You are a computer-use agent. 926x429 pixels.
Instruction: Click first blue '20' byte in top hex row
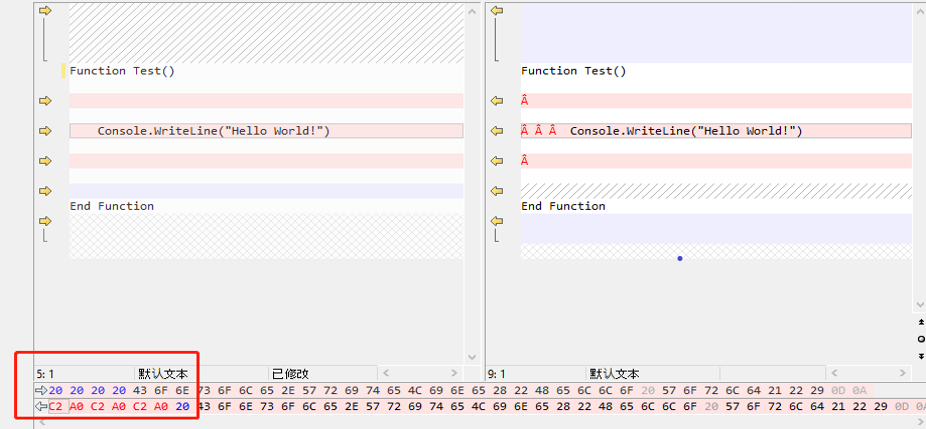click(56, 391)
